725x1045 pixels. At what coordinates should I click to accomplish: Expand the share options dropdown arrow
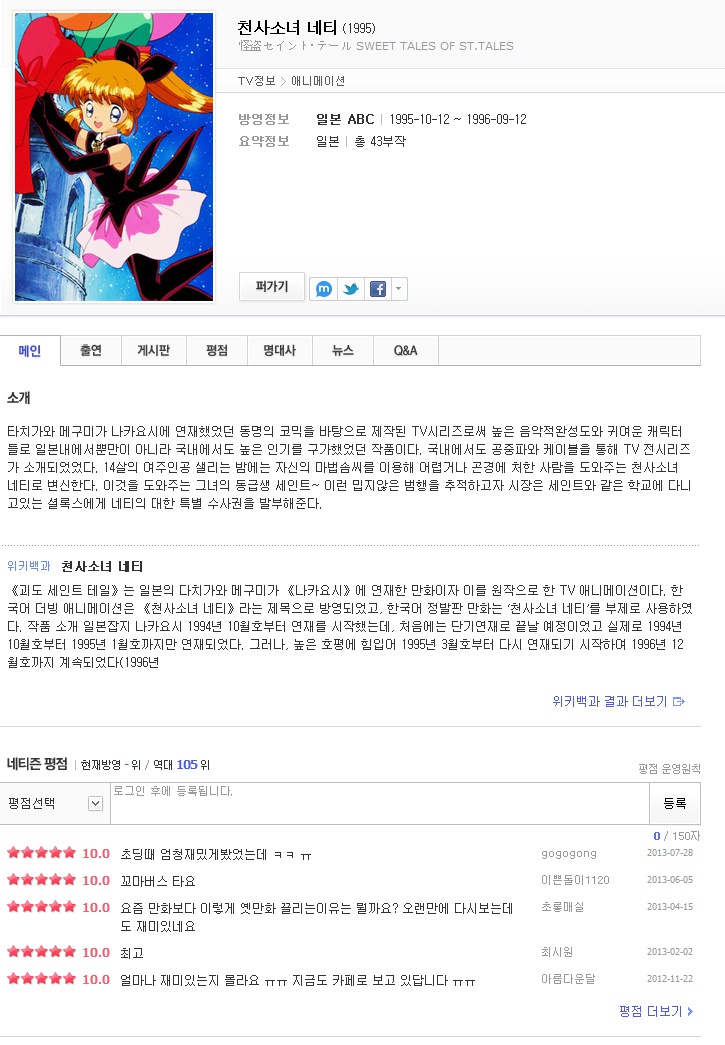(x=399, y=289)
